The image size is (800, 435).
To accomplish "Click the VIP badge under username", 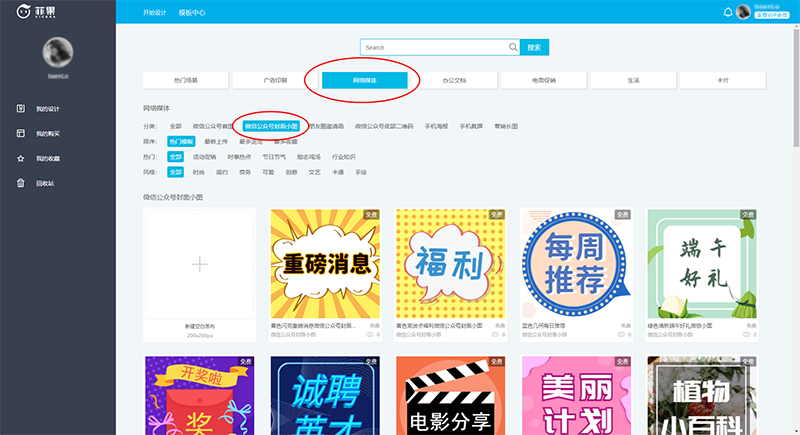I will [772, 15].
